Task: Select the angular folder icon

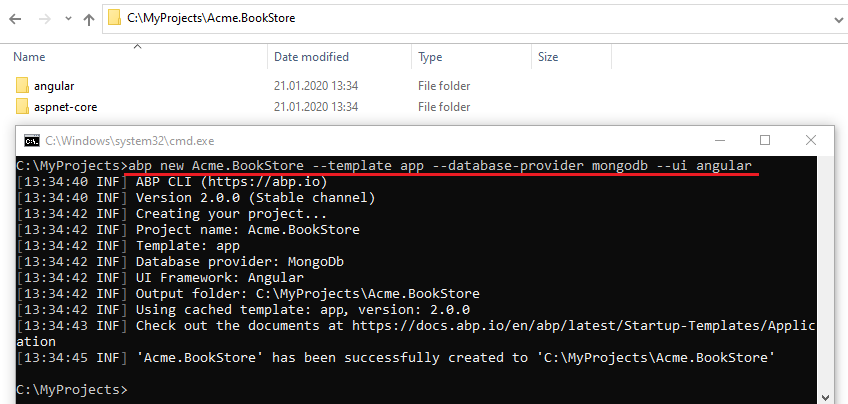Action: pyautogui.click(x=24, y=86)
